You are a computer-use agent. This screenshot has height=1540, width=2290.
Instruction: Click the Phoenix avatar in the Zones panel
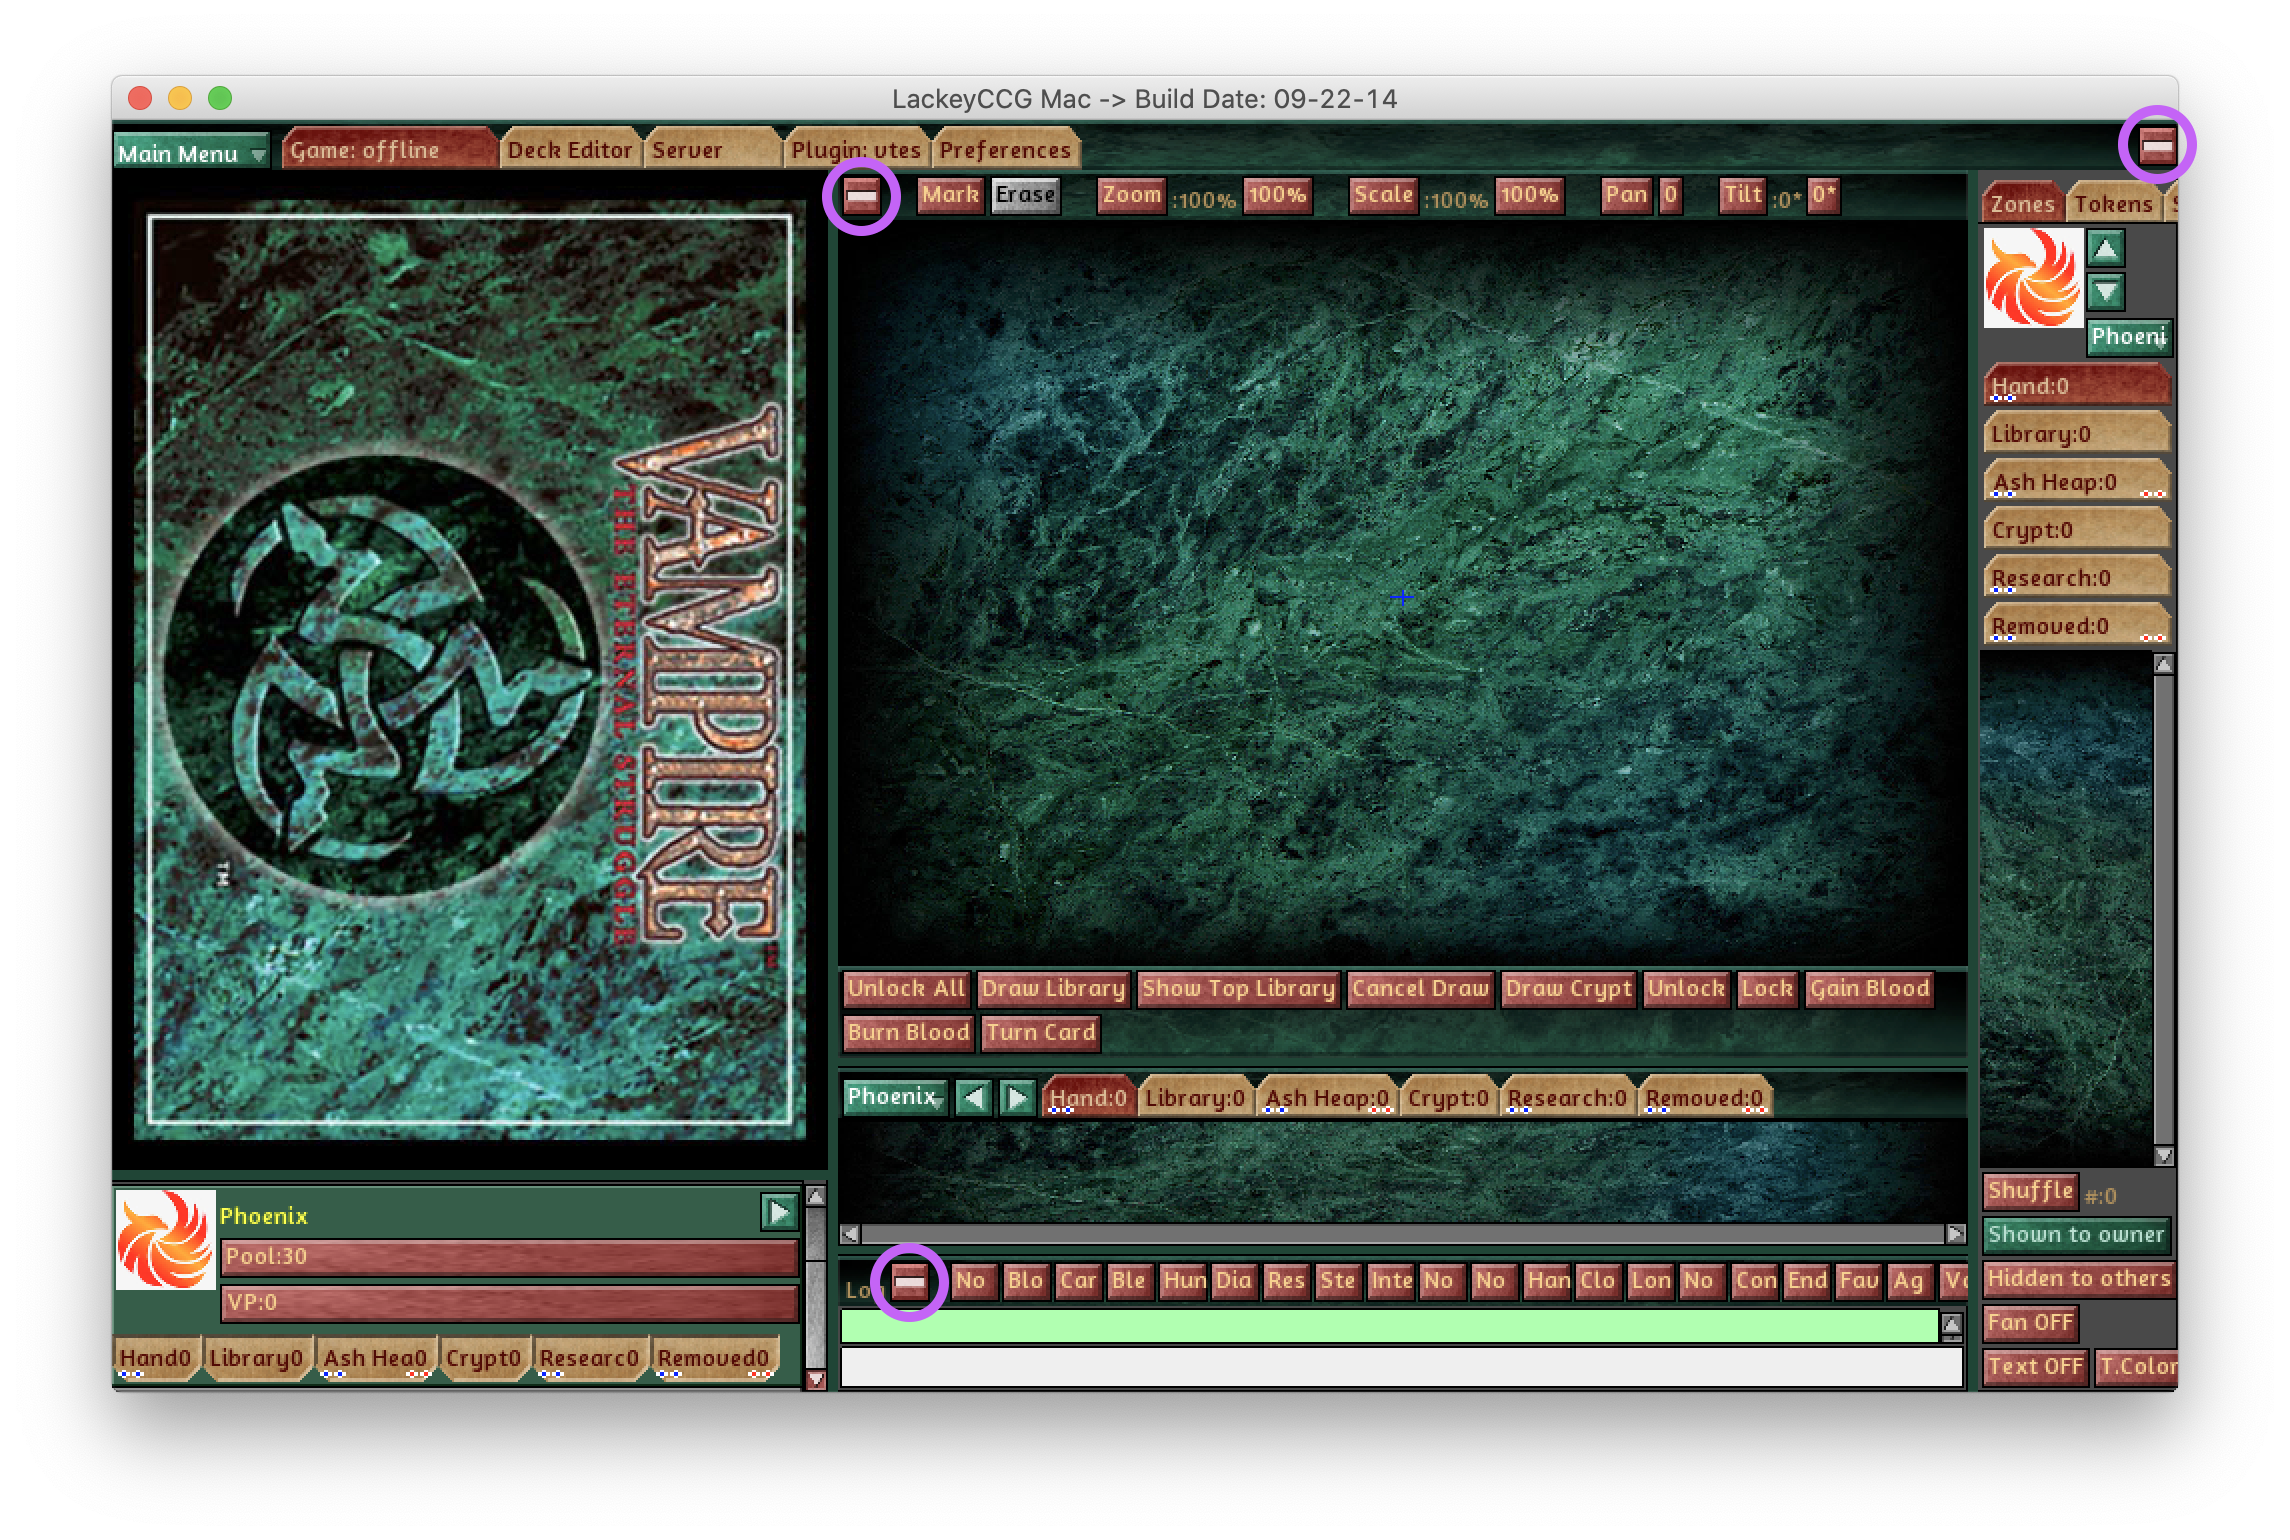click(x=2033, y=278)
